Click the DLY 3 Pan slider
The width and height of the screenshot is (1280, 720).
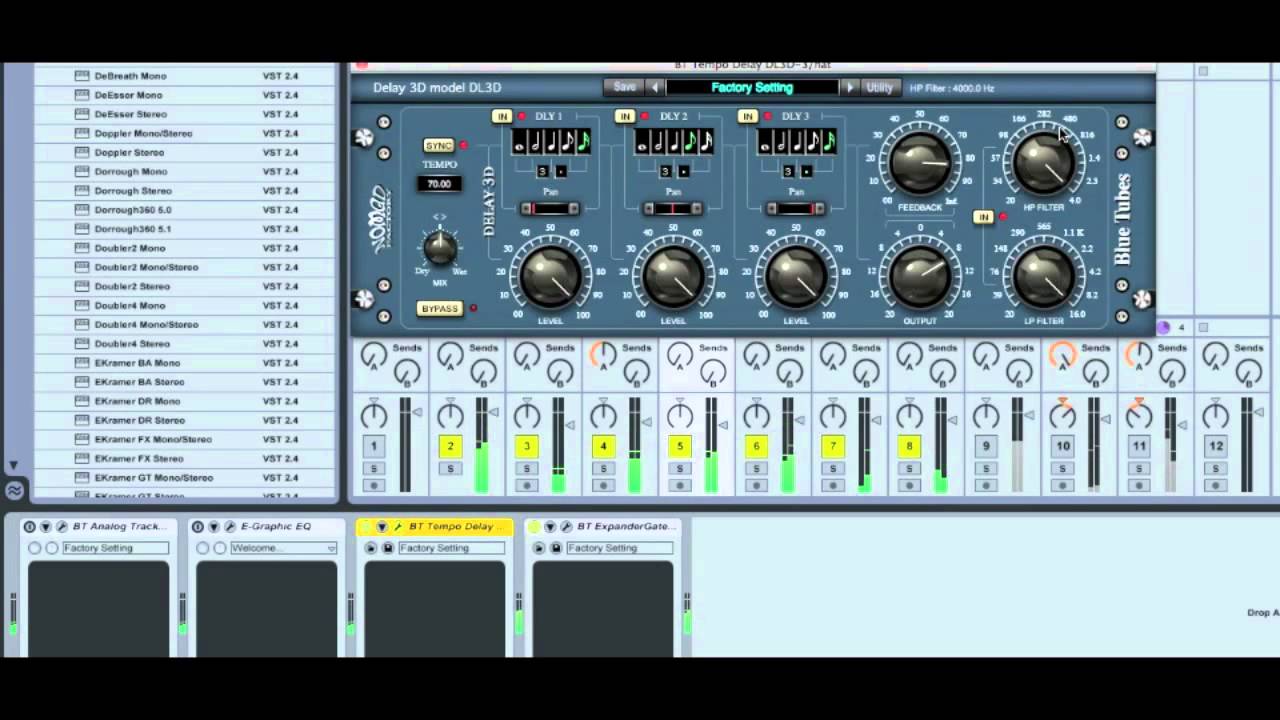pyautogui.click(x=796, y=209)
